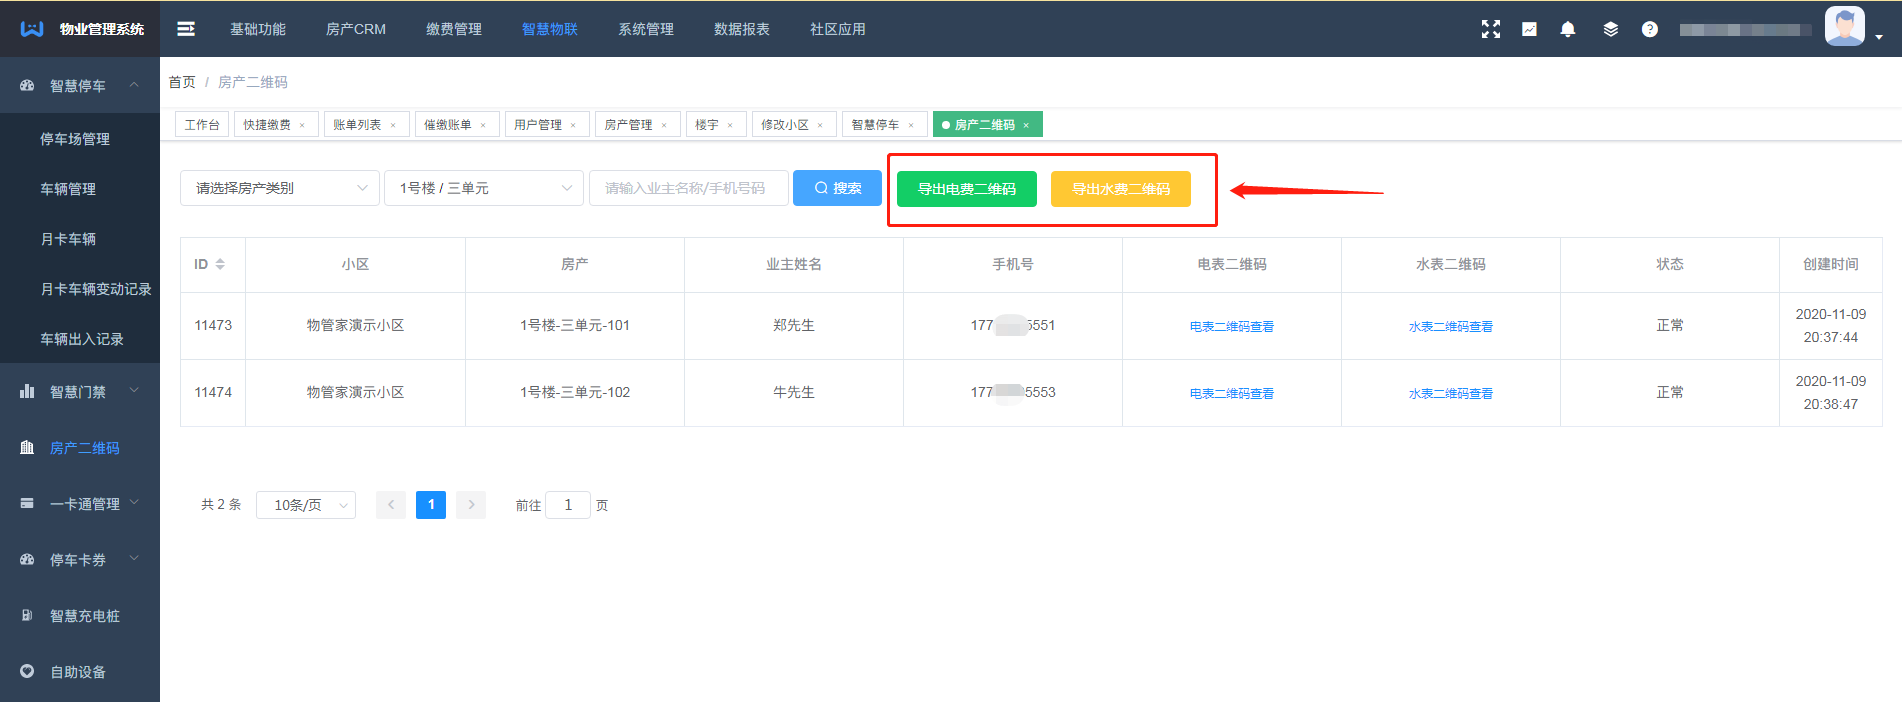
Task: Open the help question mark icon
Action: 1650,29
